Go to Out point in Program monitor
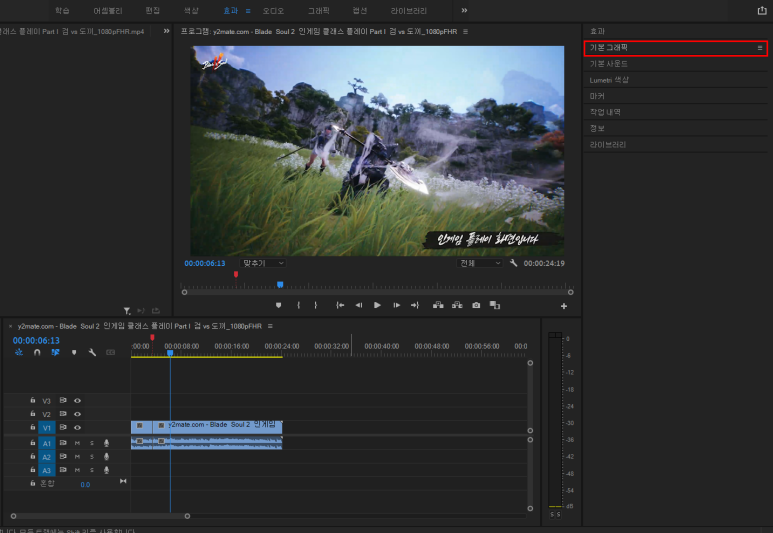Image resolution: width=773 pixels, height=533 pixels. click(415, 305)
